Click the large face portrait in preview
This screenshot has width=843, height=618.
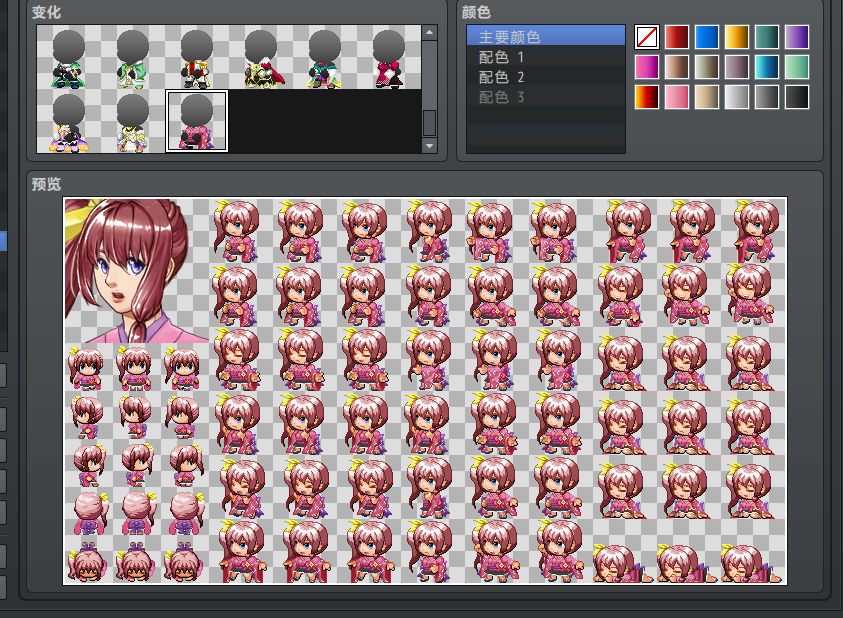pos(137,271)
